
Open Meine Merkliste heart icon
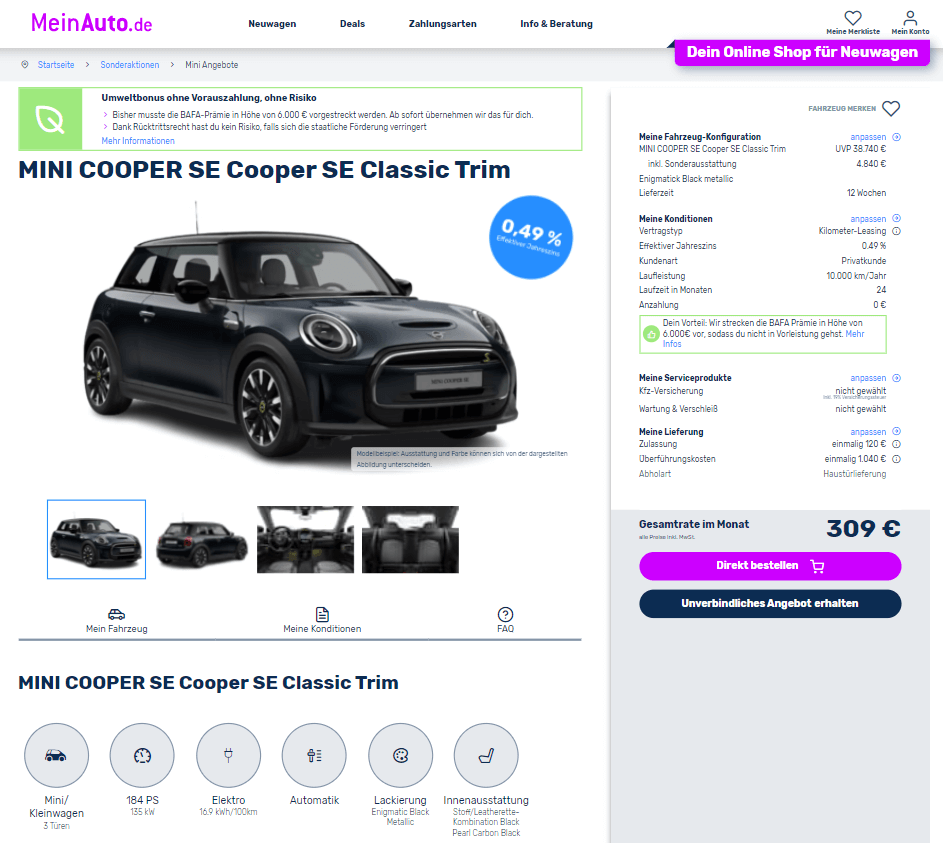click(853, 18)
